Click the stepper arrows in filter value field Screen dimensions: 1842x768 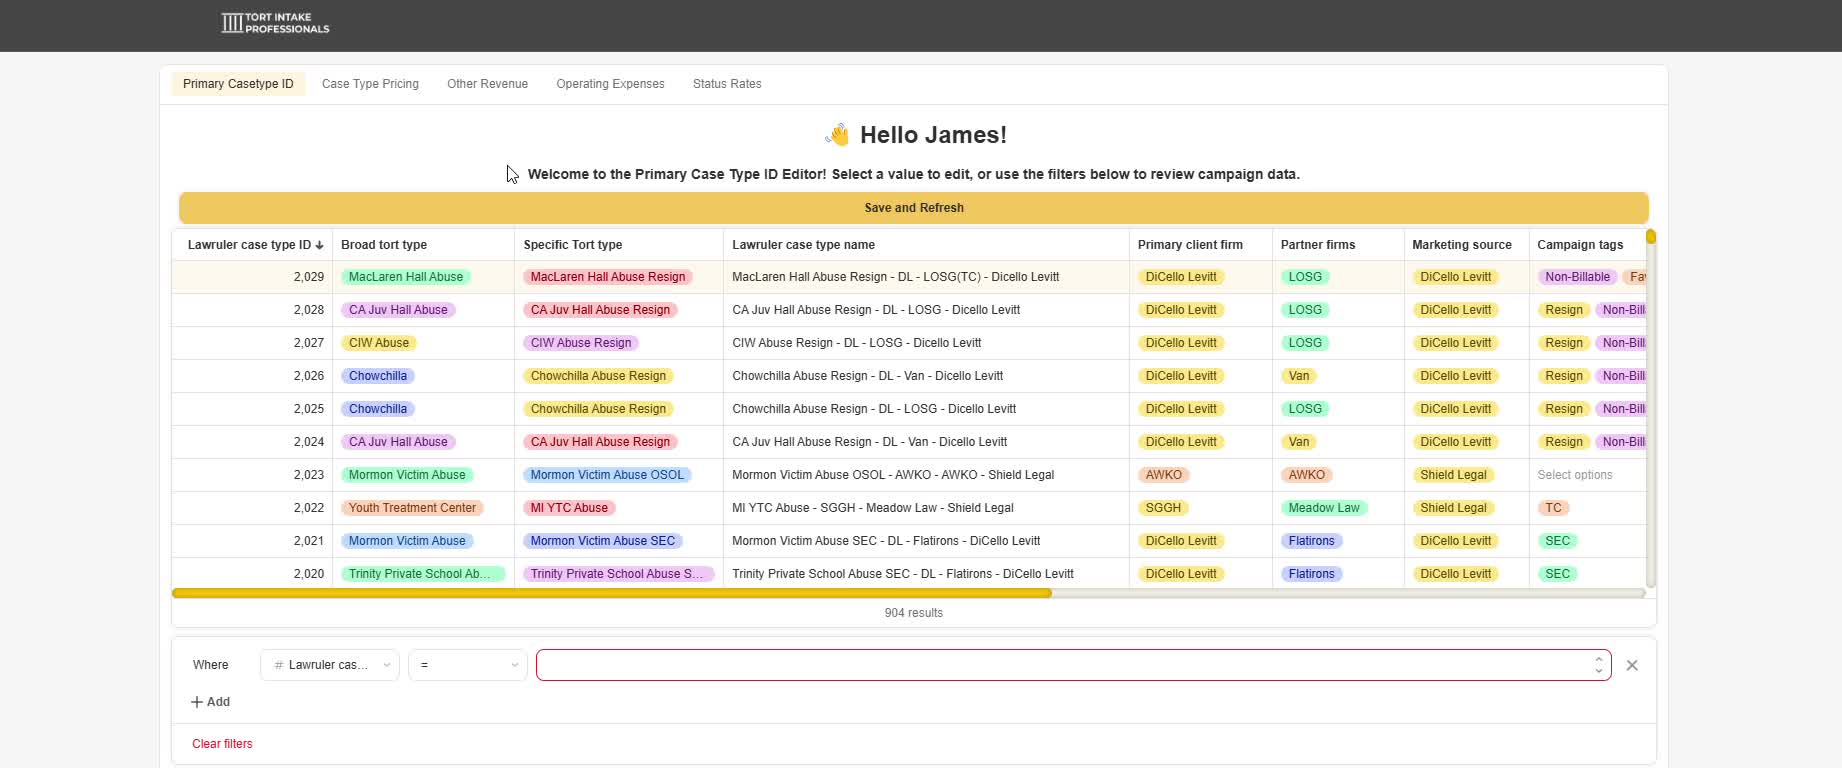tap(1598, 665)
